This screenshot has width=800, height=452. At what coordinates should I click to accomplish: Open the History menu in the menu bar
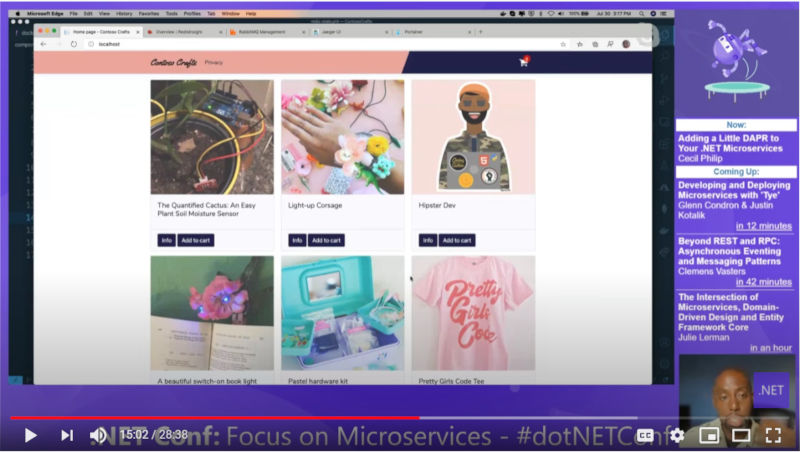(x=124, y=14)
